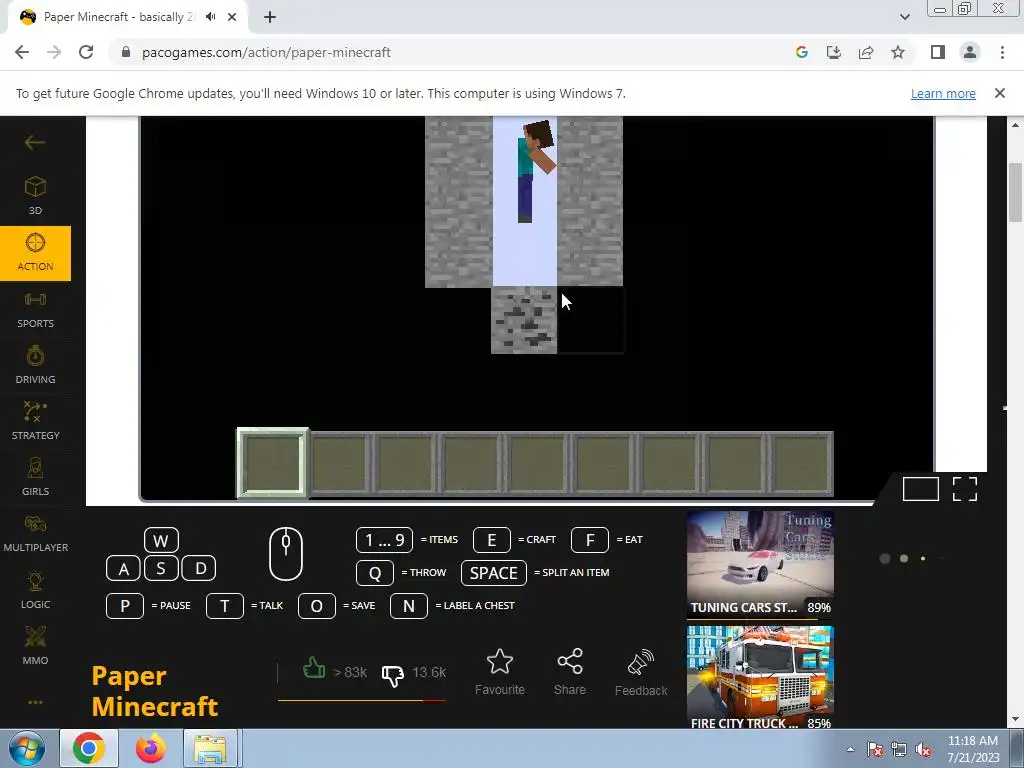The height and width of the screenshot is (768, 1024).
Task: Close the Paper Minecraft tab
Action: point(232,17)
